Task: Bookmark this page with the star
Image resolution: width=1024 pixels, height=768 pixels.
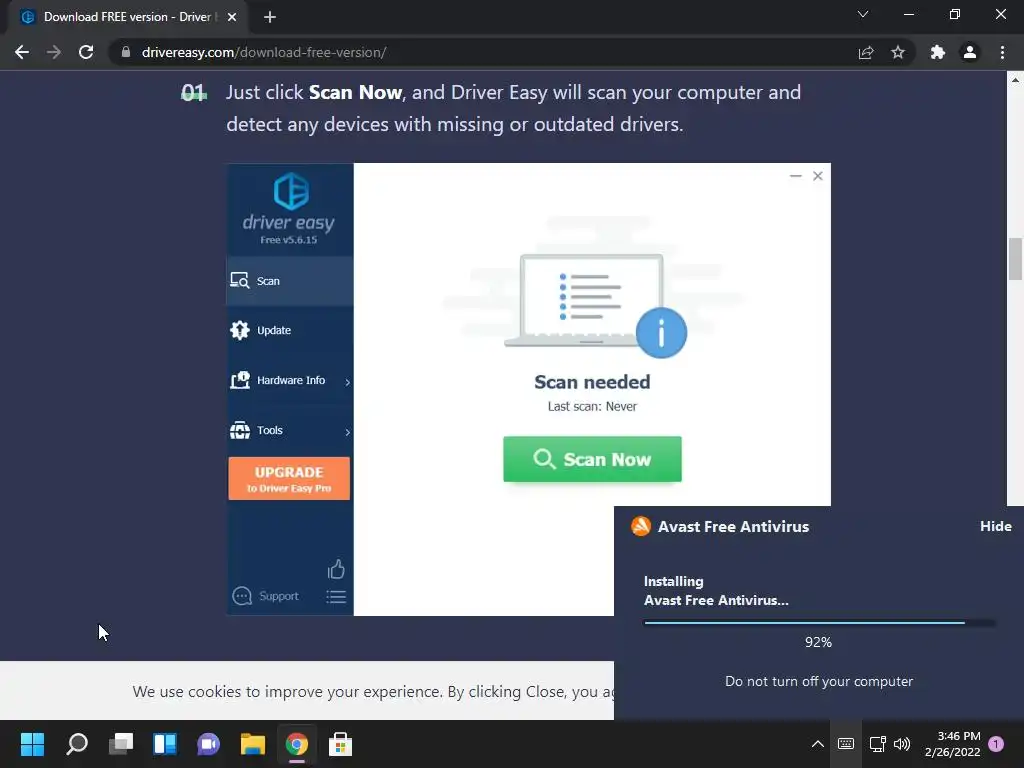Action: click(898, 52)
